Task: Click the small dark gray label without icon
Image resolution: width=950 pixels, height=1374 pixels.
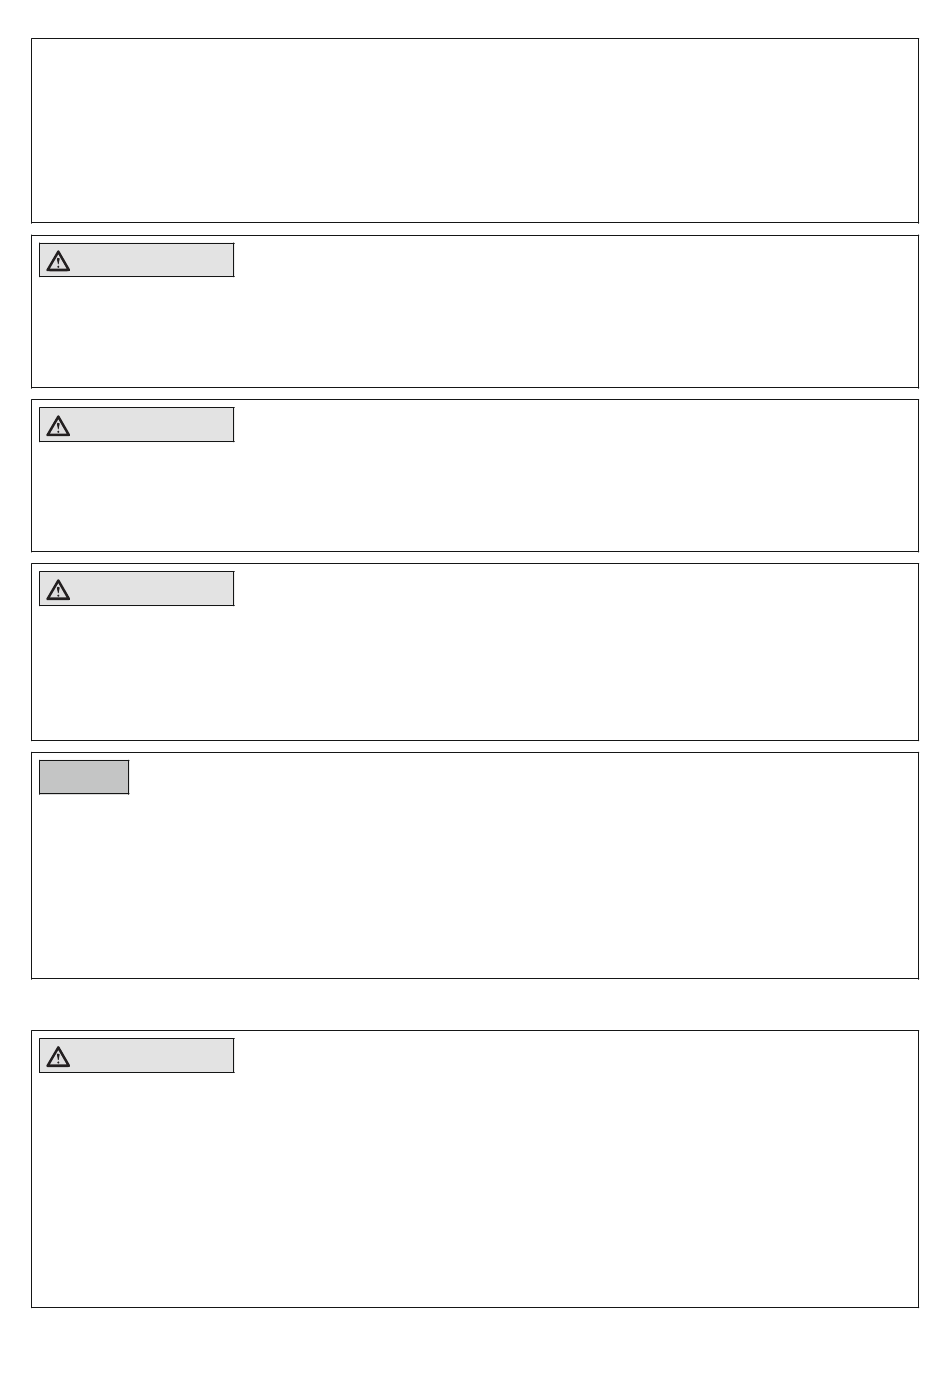Action: tap(84, 777)
